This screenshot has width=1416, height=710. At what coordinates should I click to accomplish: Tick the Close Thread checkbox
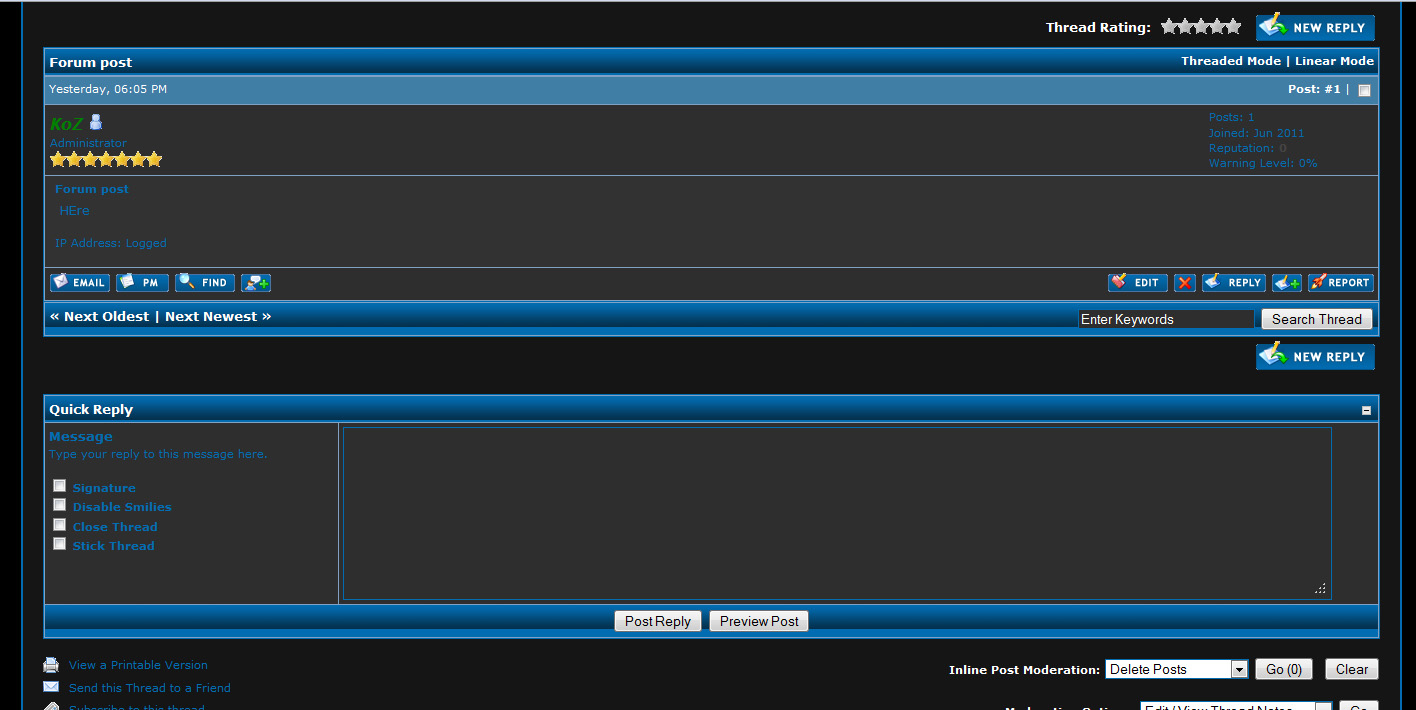[x=60, y=525]
